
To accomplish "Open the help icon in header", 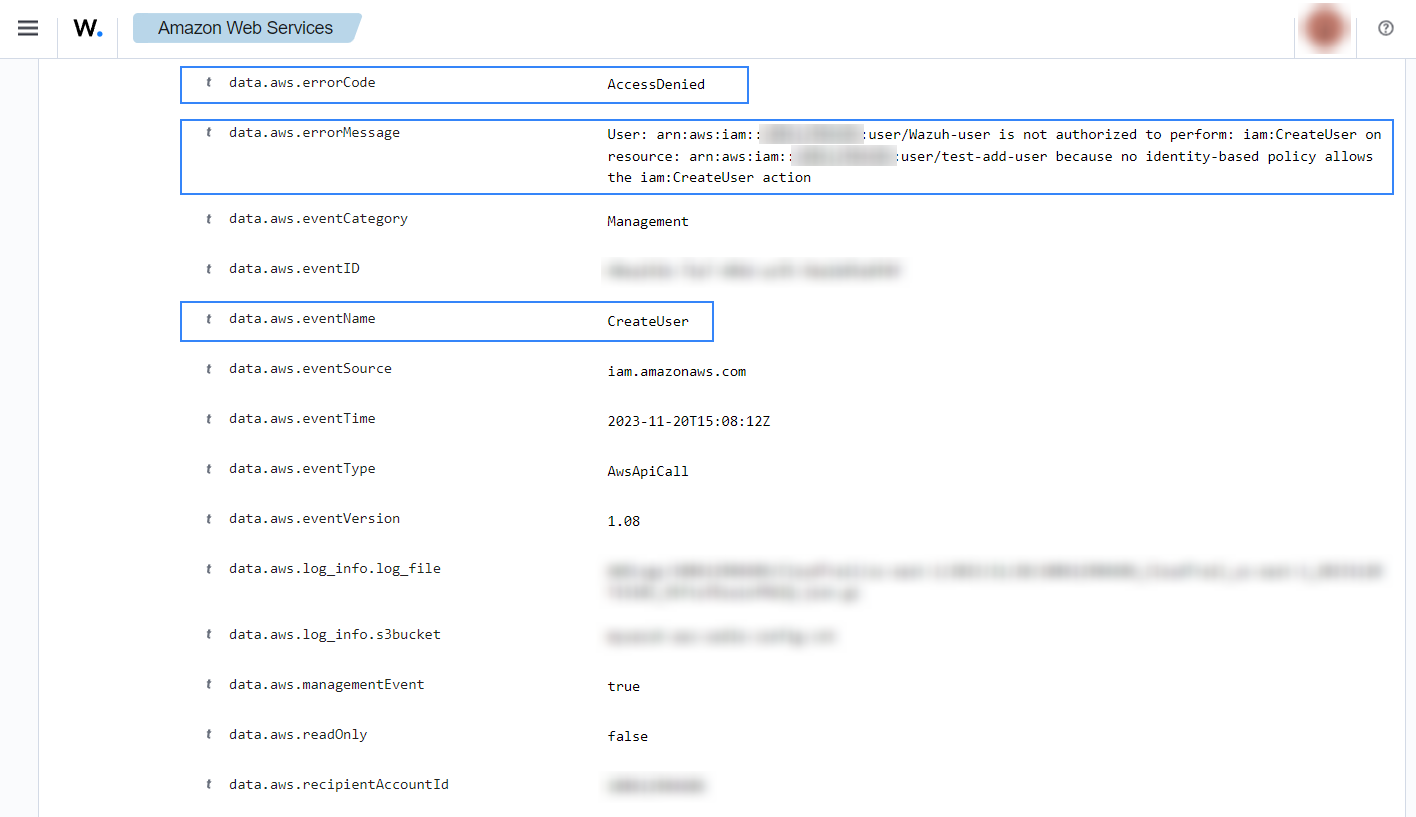I will point(1385,28).
